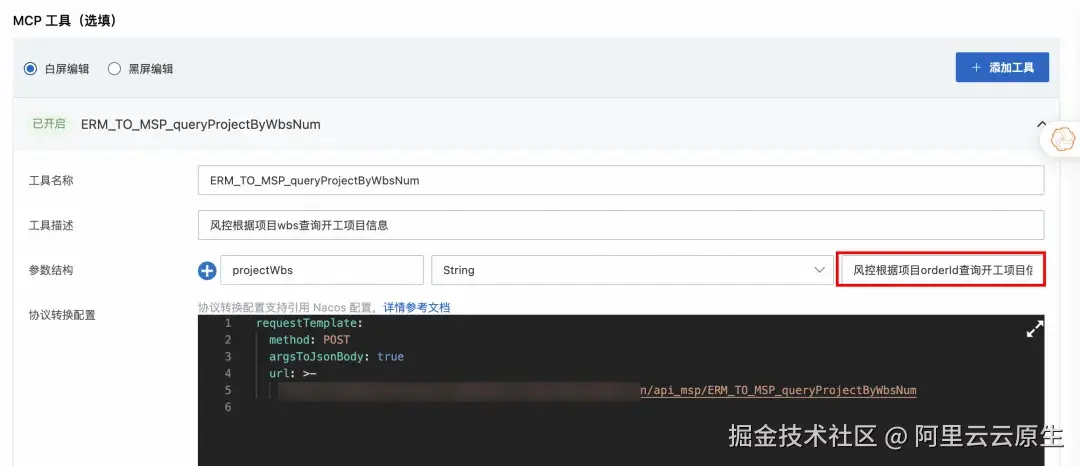Click the 协议转换配置 label
Screen dimensions: 1080x466
tap(62, 315)
